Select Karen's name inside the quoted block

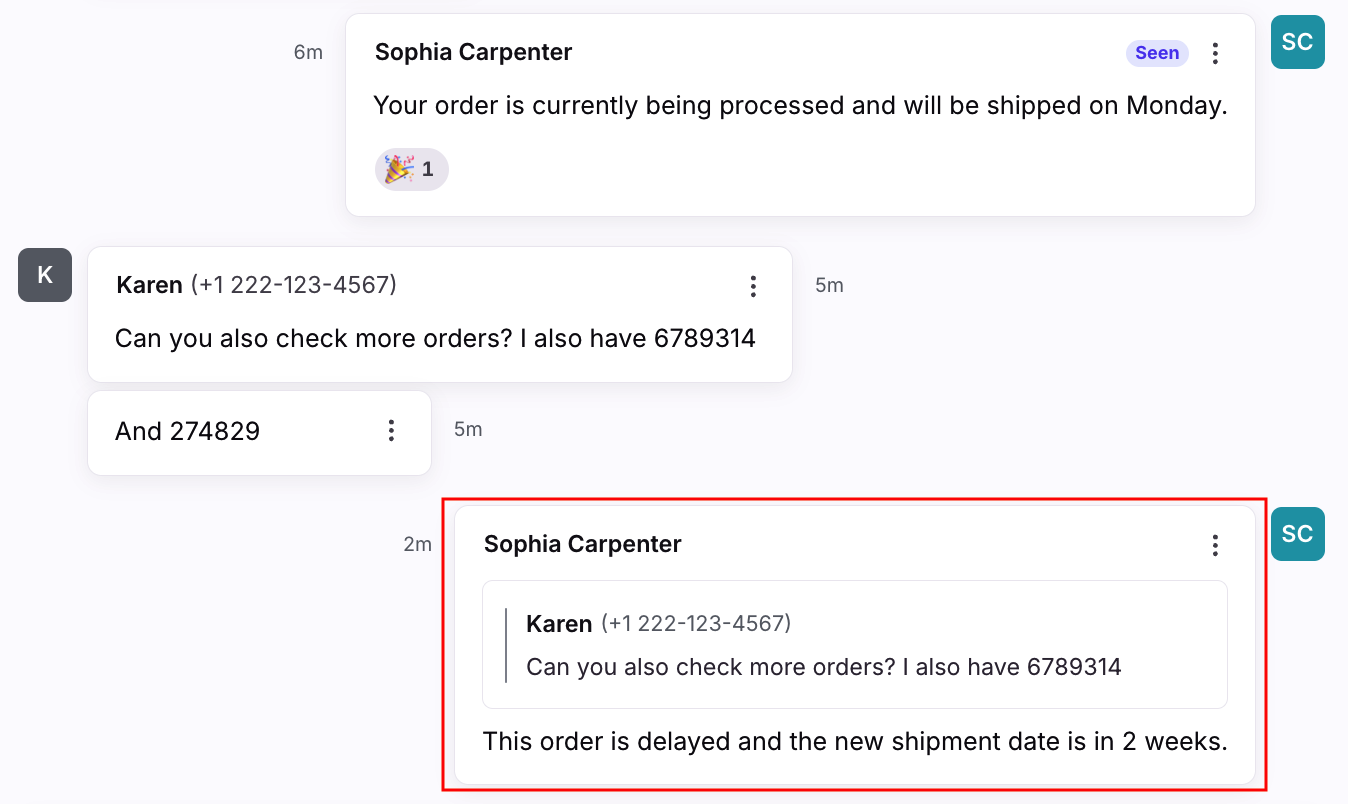tap(559, 624)
